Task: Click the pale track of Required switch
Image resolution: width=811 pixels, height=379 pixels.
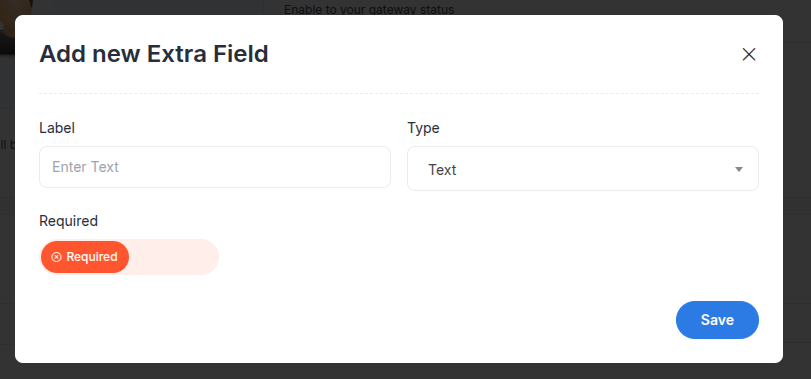Action: click(x=174, y=257)
